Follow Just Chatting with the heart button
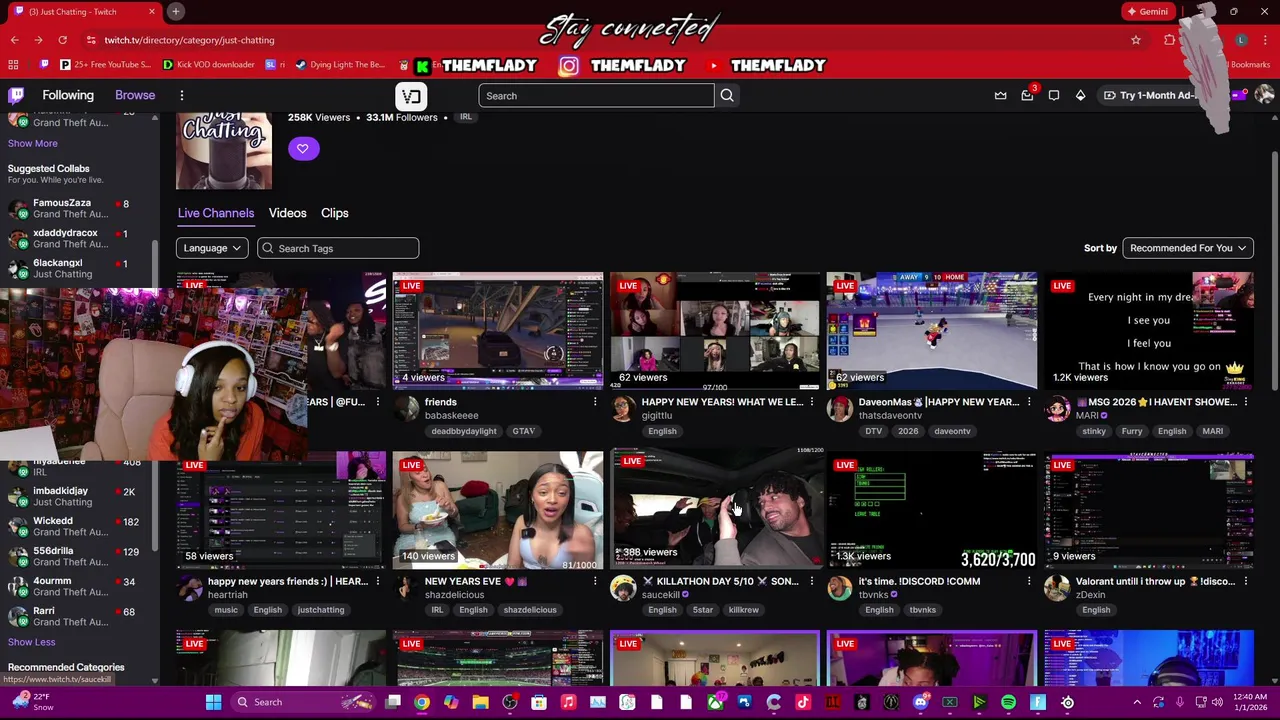The height and width of the screenshot is (720, 1280). point(303,148)
